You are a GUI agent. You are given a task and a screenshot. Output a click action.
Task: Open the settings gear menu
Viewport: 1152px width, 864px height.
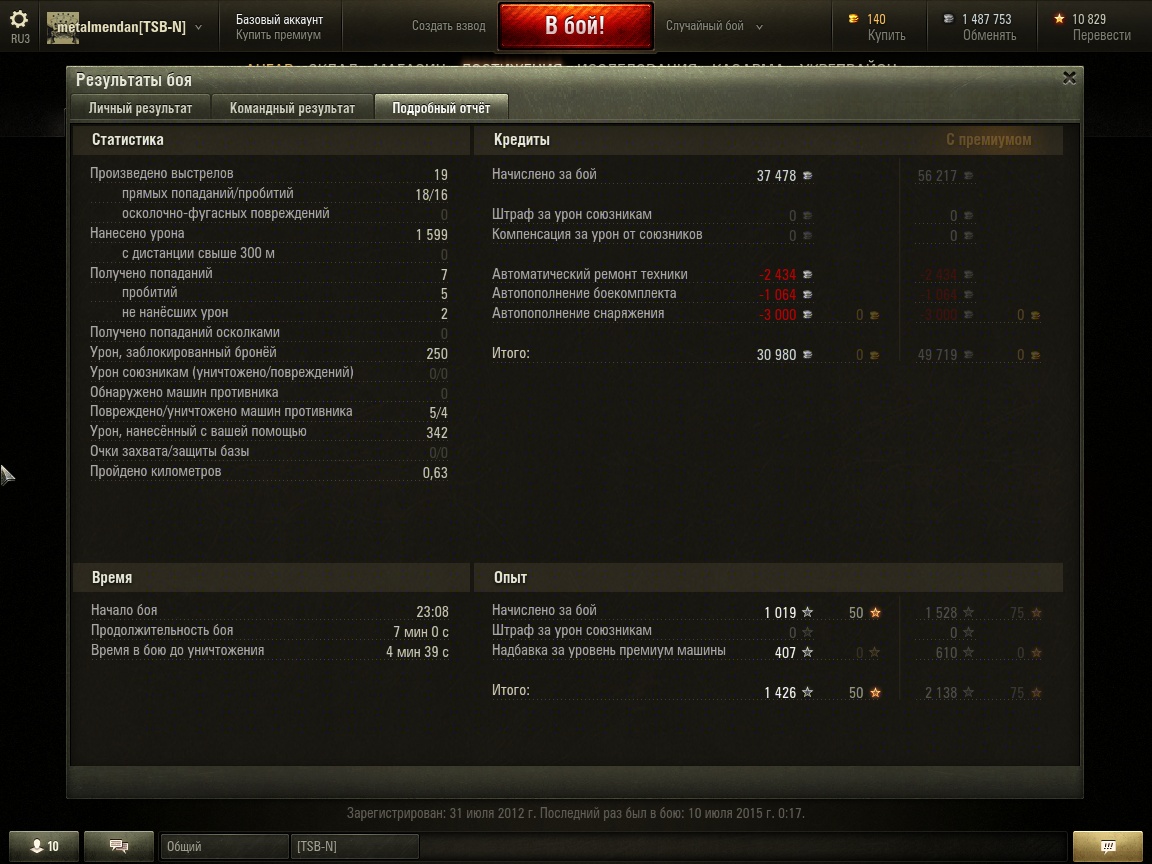[20, 20]
